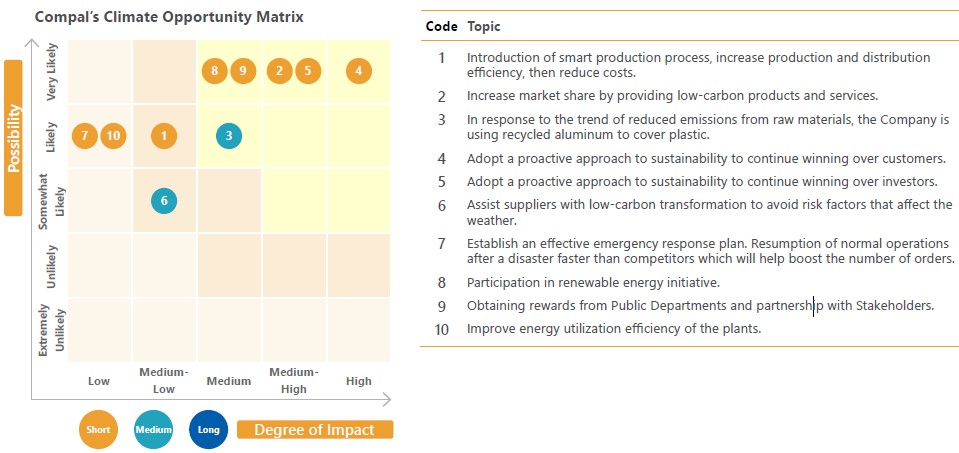
Task: Click the teal circle numbered 6
Action: pyautogui.click(x=164, y=201)
